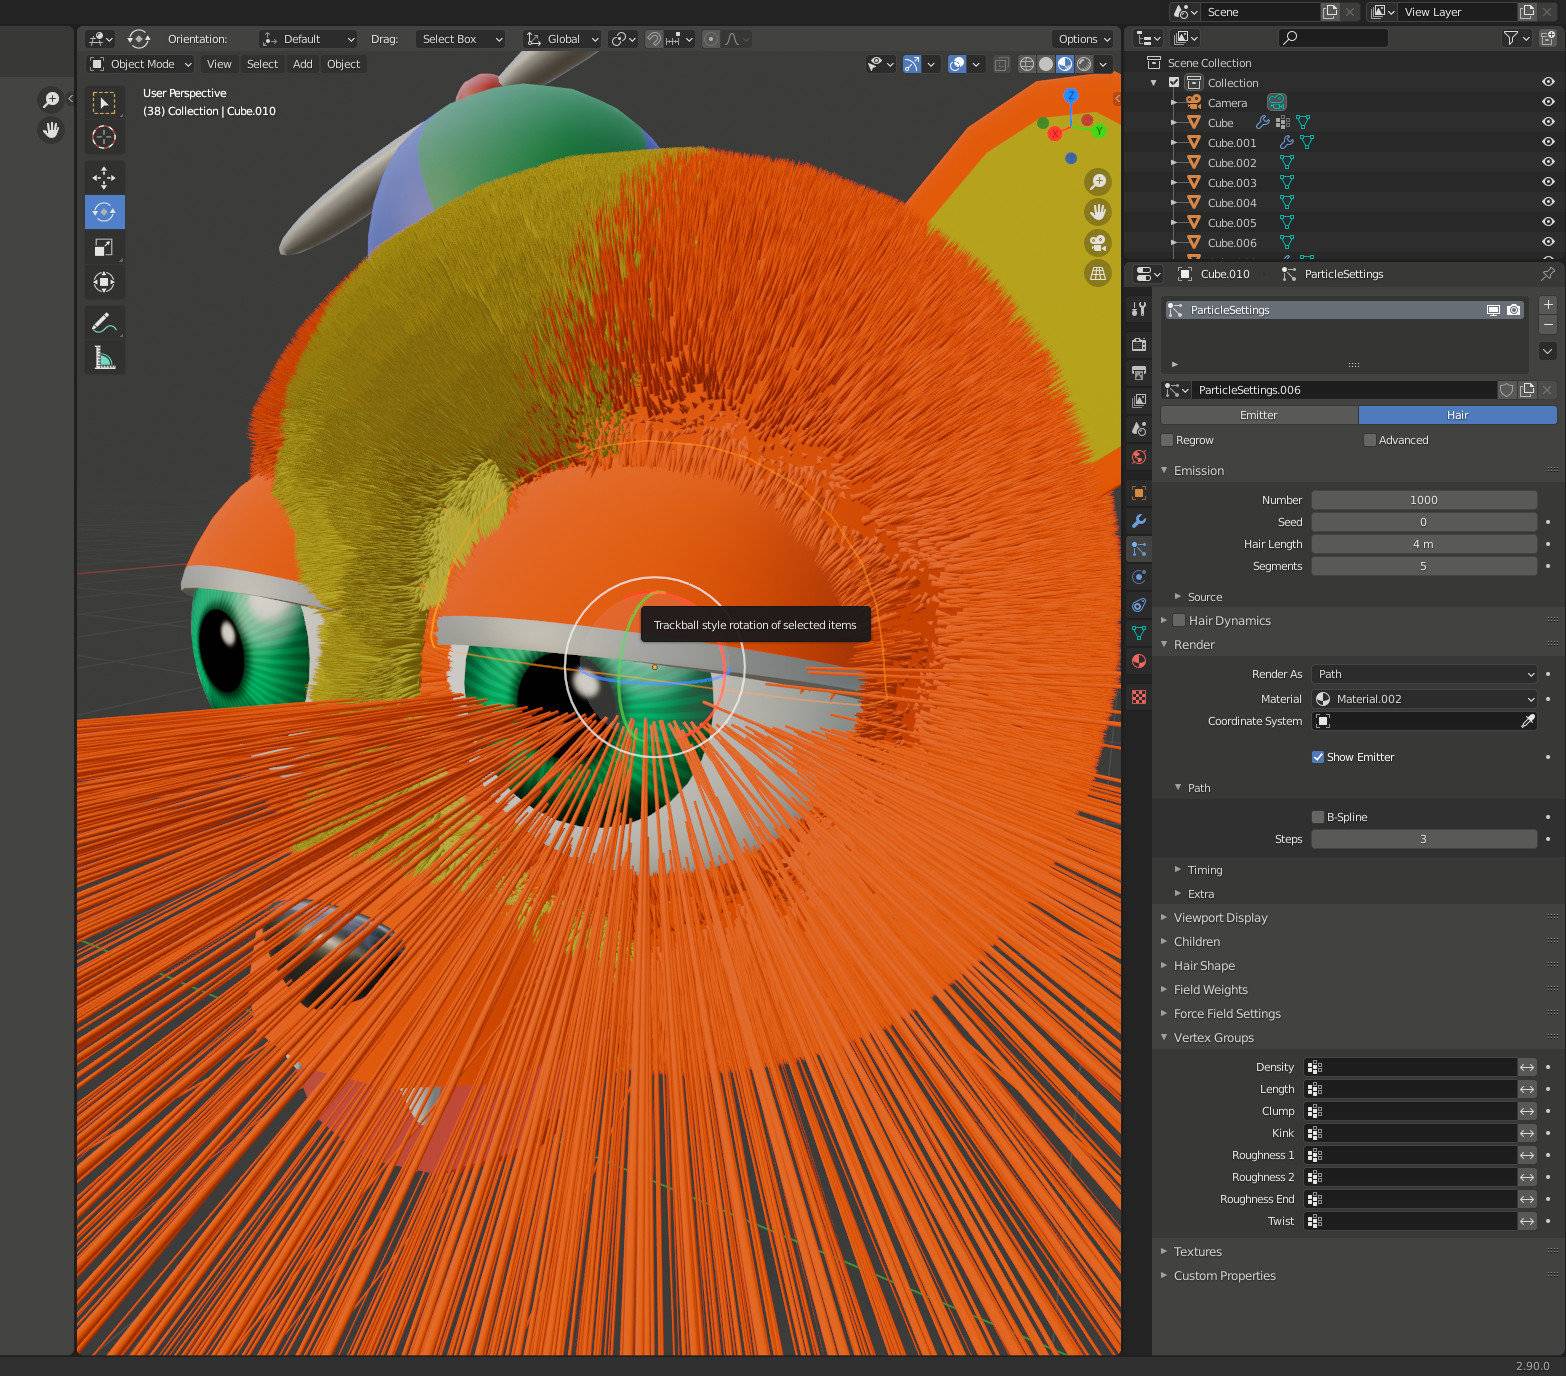Adjust Hair Length 4 m field
This screenshot has height=1376, width=1566.
(x=1424, y=544)
